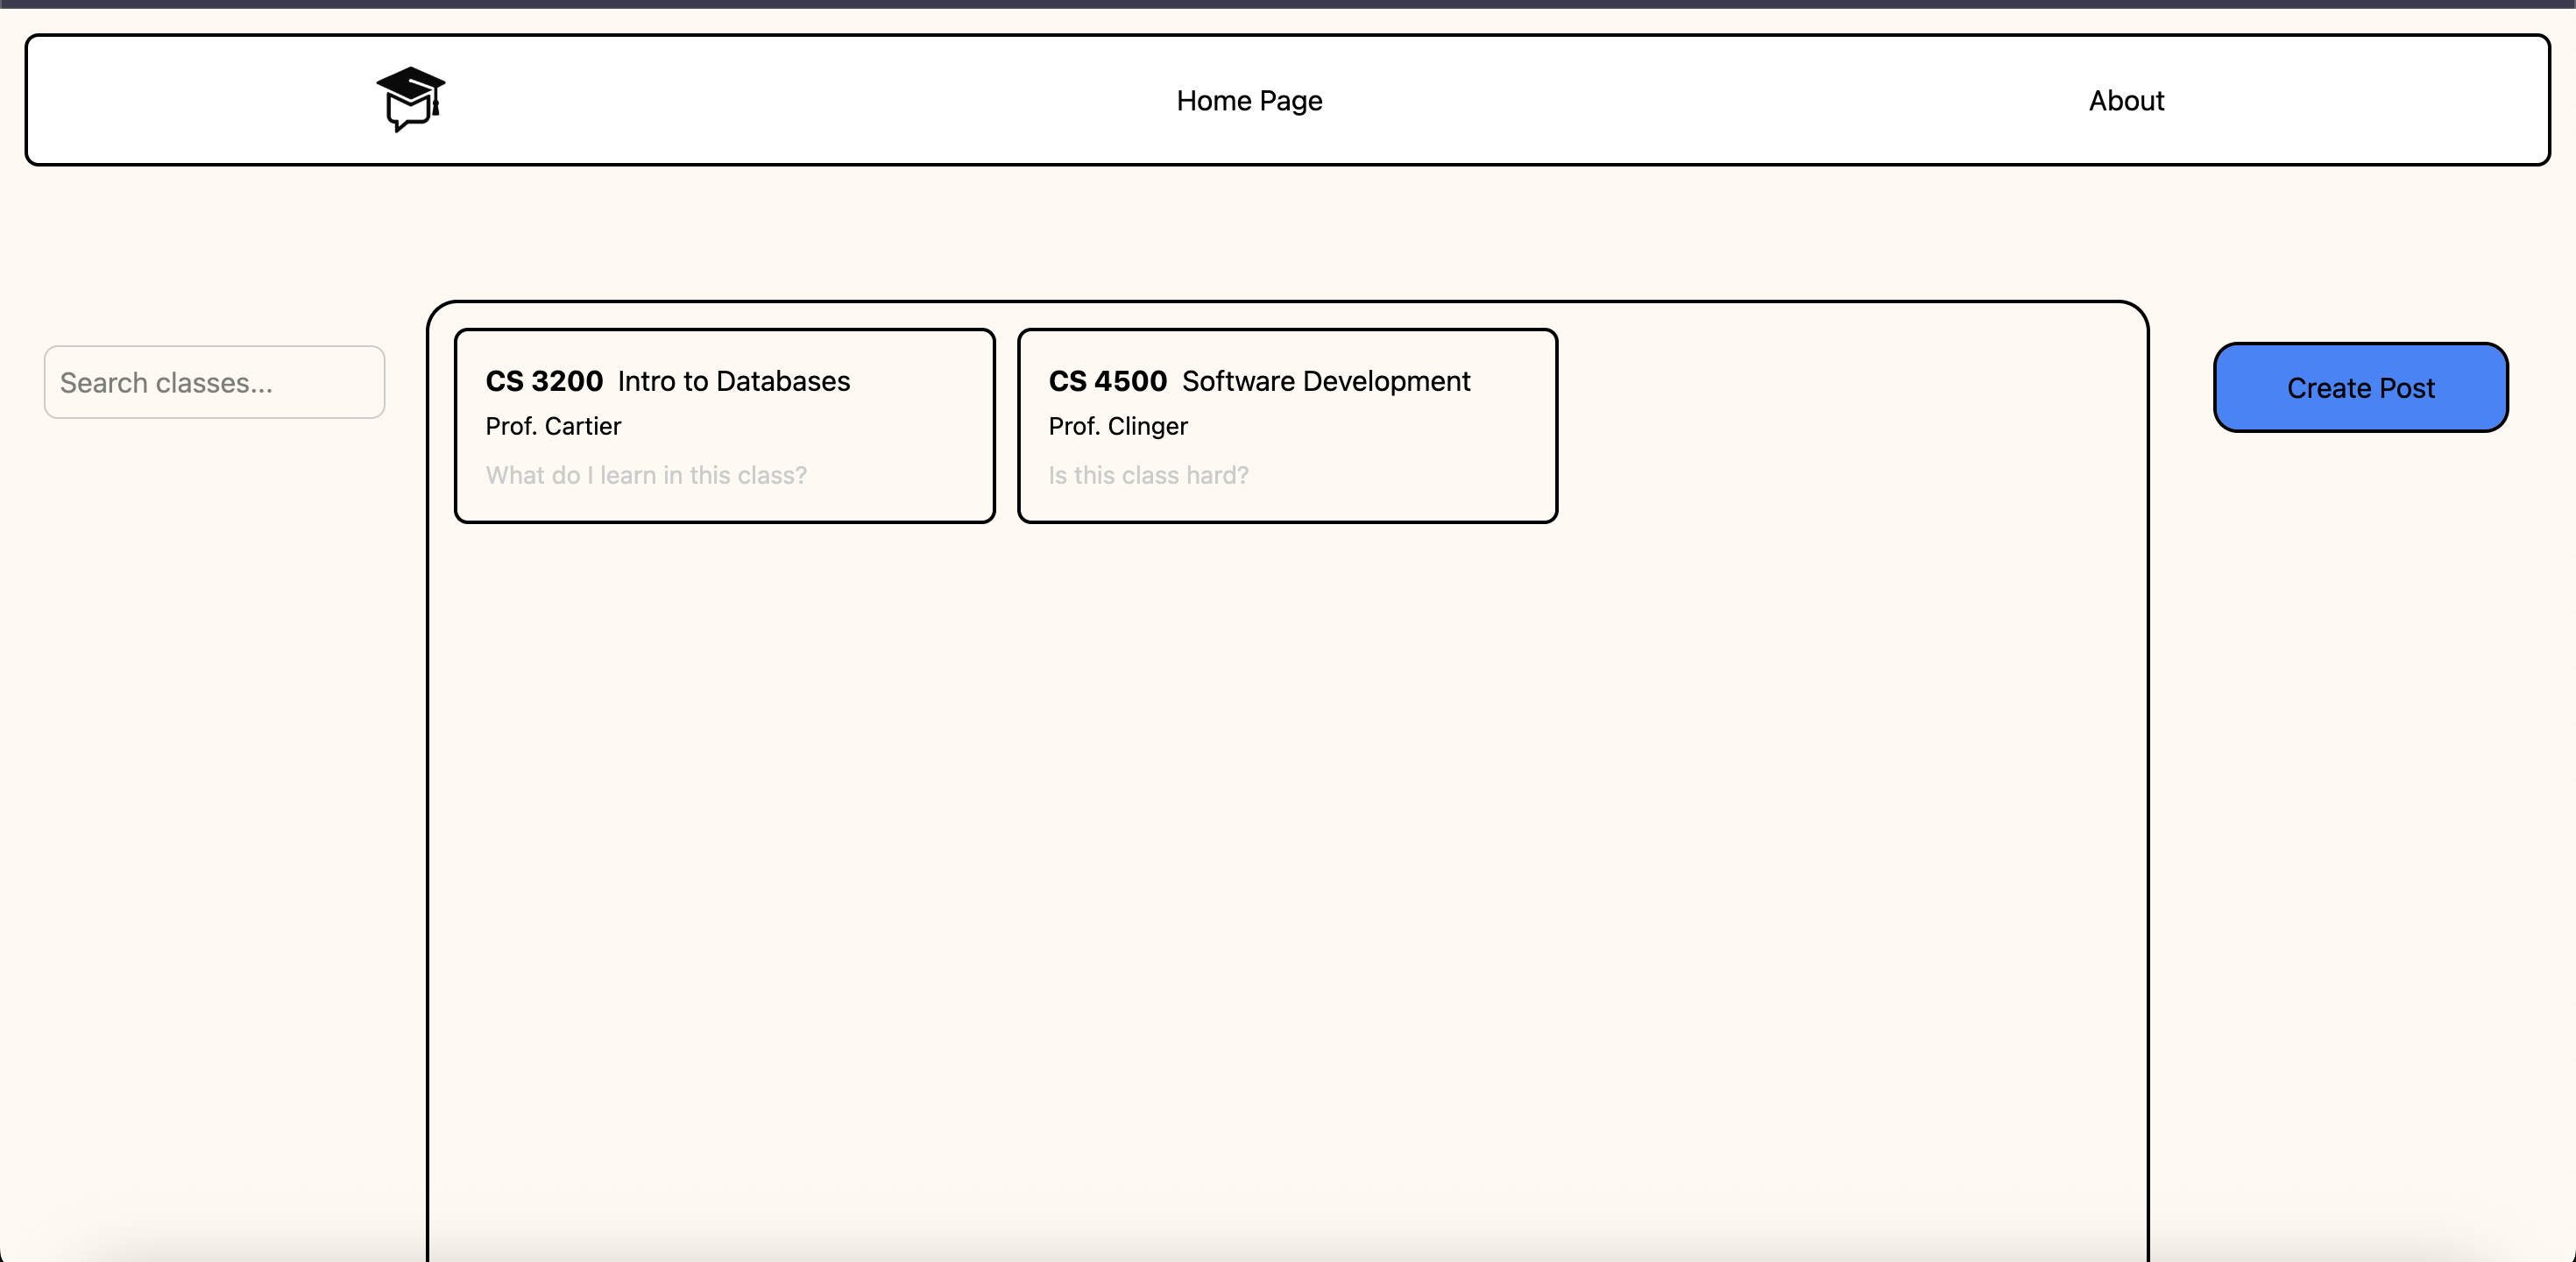Viewport: 2576px width, 1262px height.
Task: Click blank space right of CS 4500 card
Action: click(x=1850, y=425)
